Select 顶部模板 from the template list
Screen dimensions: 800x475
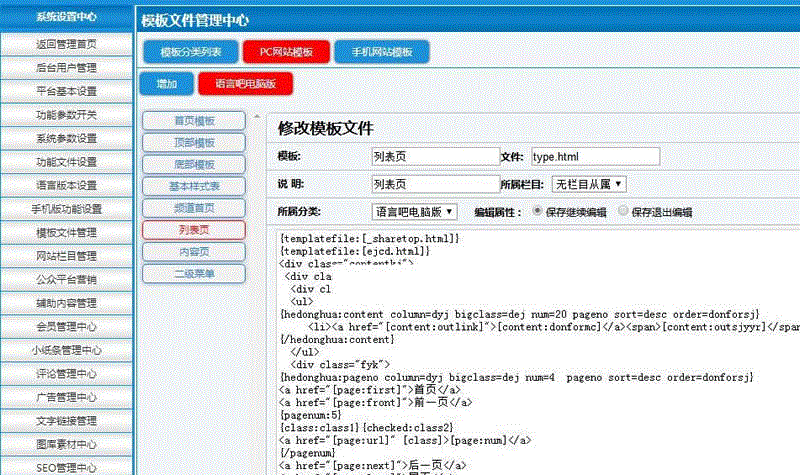click(x=194, y=143)
